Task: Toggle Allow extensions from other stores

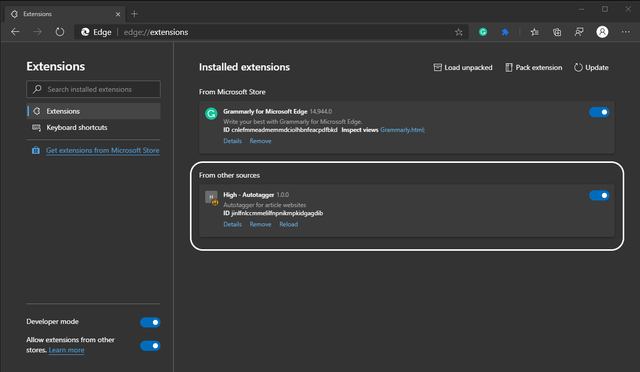Action: pyautogui.click(x=150, y=345)
